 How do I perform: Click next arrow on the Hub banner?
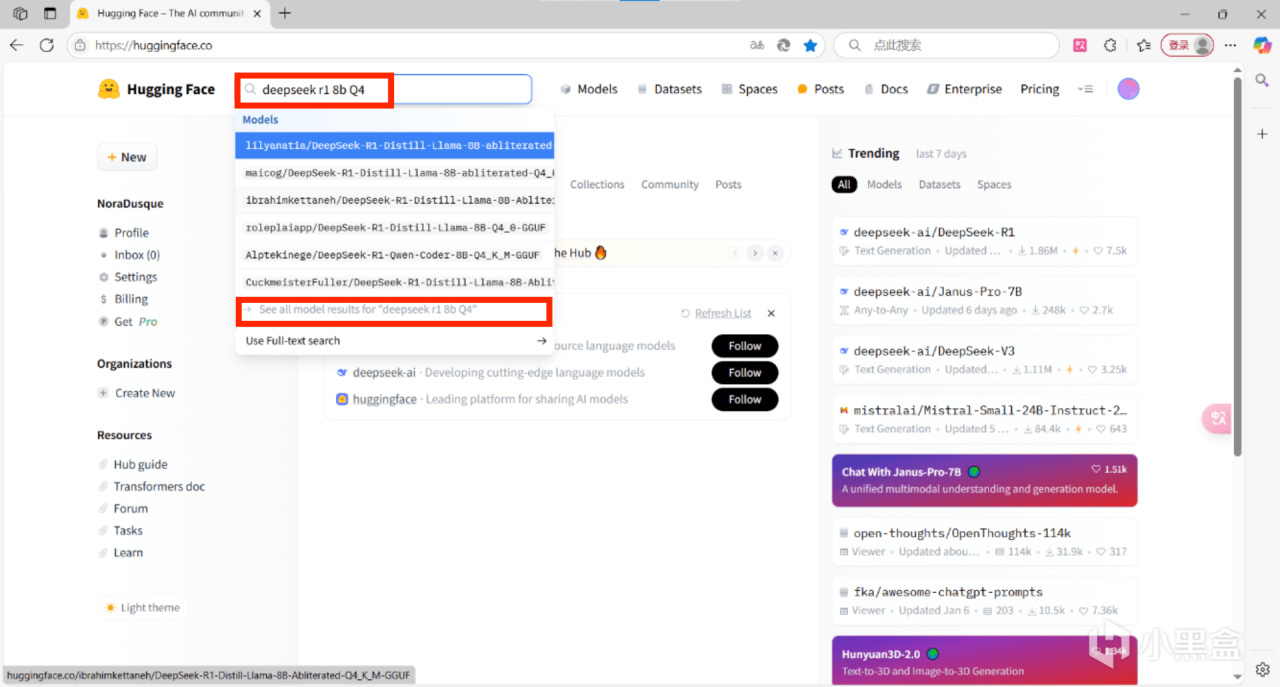coord(755,253)
